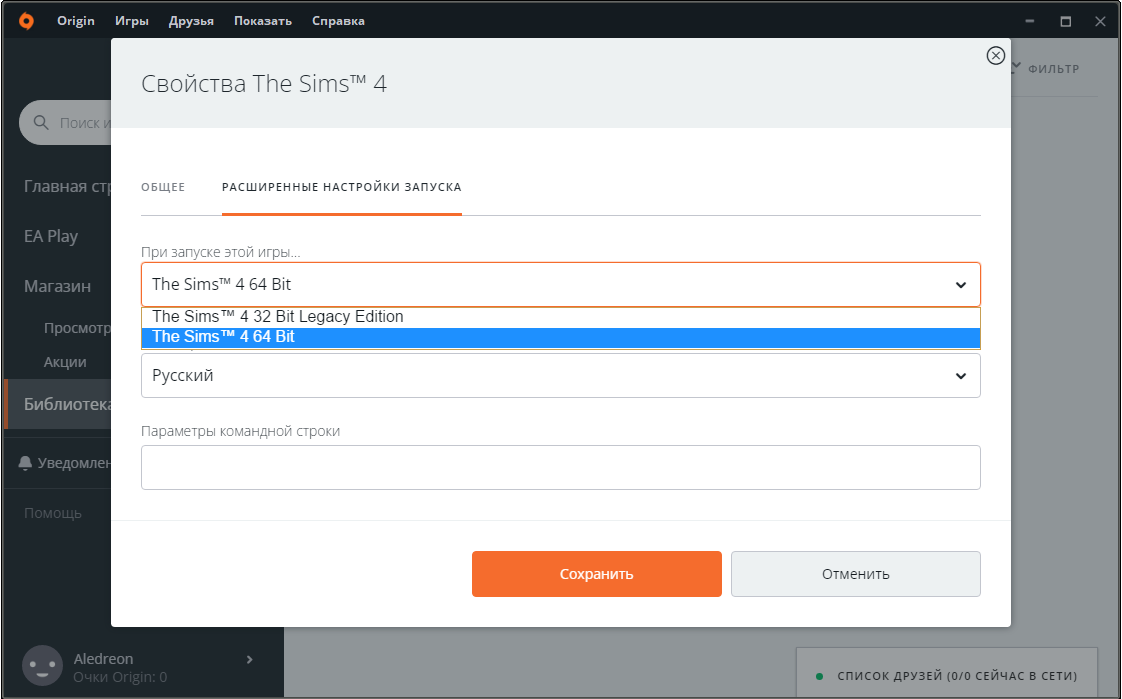Open the Aledreon user avatar
This screenshot has width=1122, height=699.
pos(42,666)
